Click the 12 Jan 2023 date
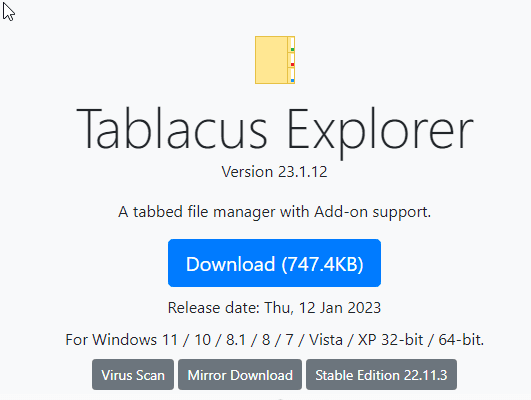The width and height of the screenshot is (531, 400). 340,308
